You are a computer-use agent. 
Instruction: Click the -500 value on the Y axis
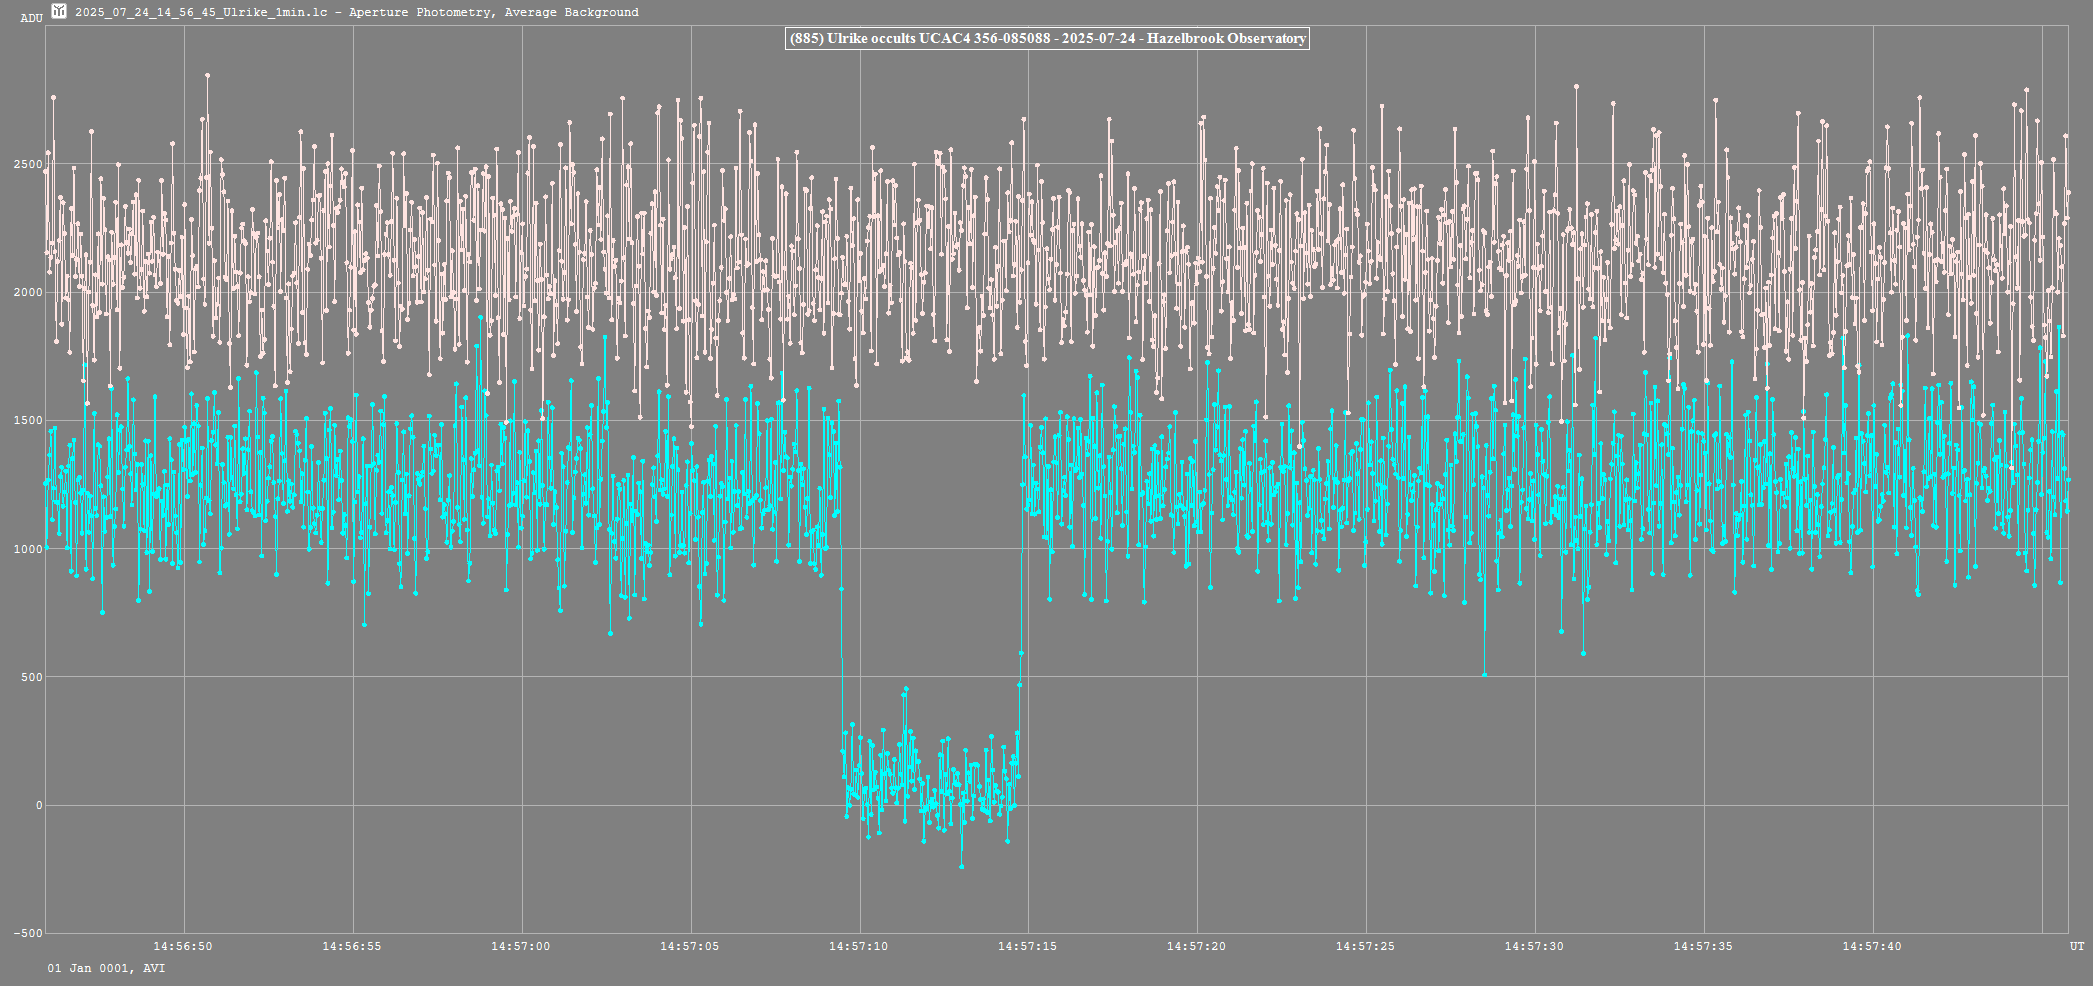28,933
